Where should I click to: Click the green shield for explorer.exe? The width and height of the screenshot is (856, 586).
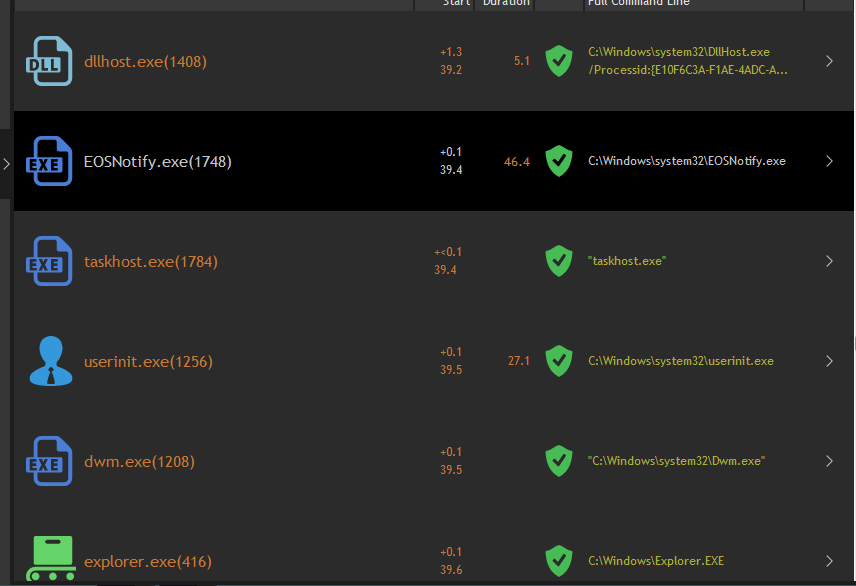click(x=558, y=561)
